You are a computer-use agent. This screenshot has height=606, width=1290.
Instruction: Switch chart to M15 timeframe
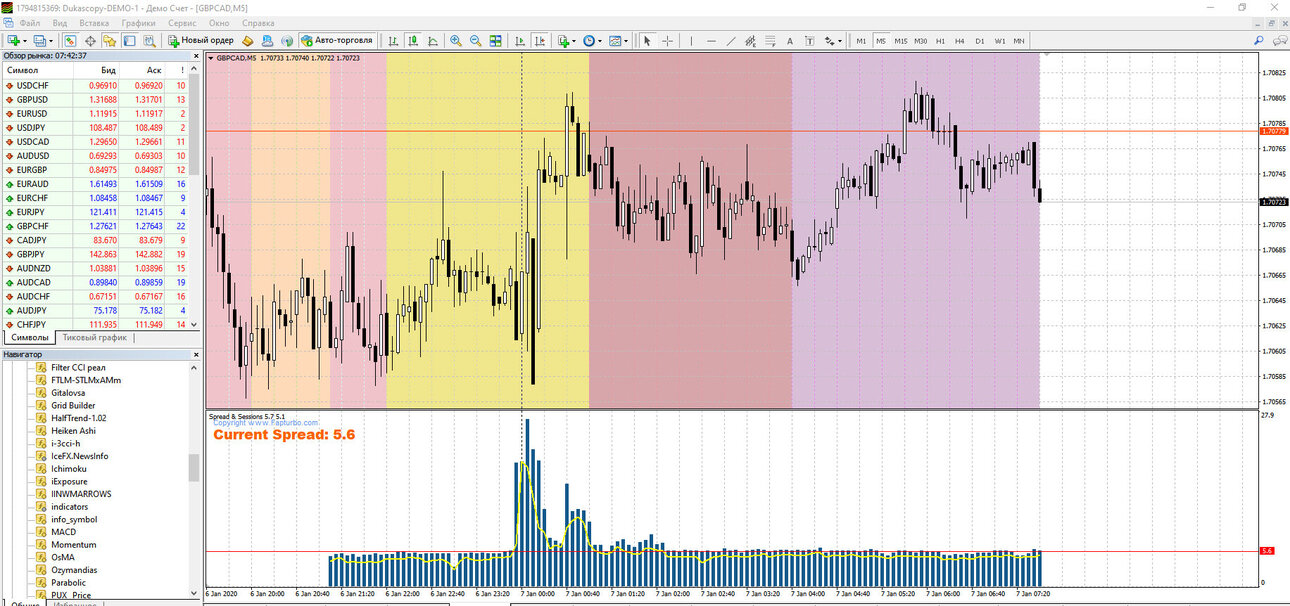[x=901, y=41]
